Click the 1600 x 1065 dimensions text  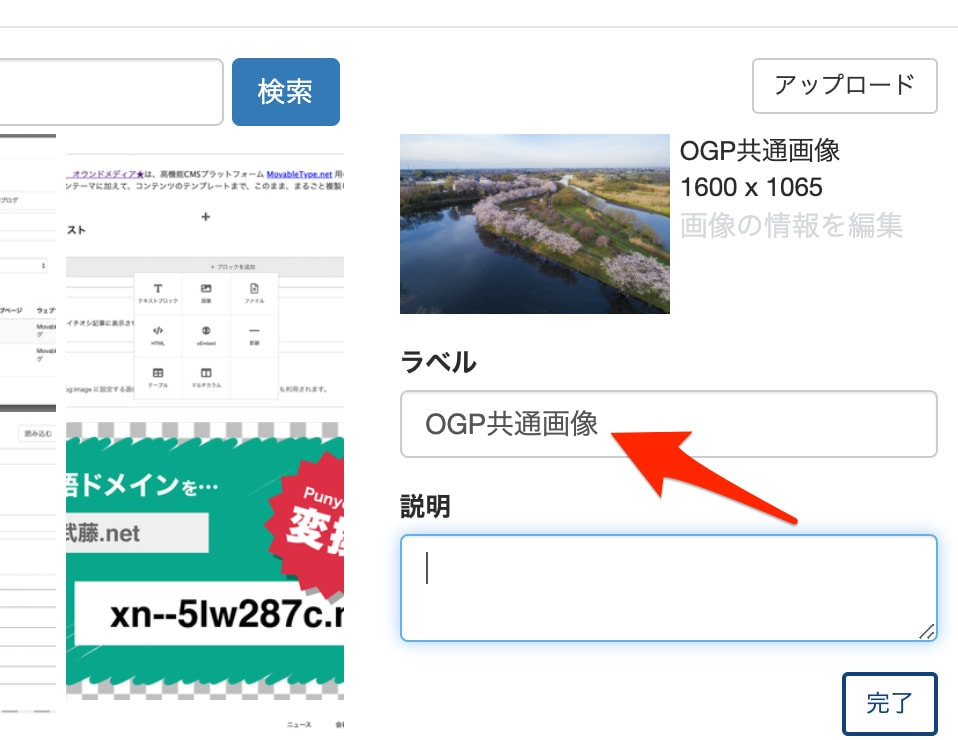point(751,187)
